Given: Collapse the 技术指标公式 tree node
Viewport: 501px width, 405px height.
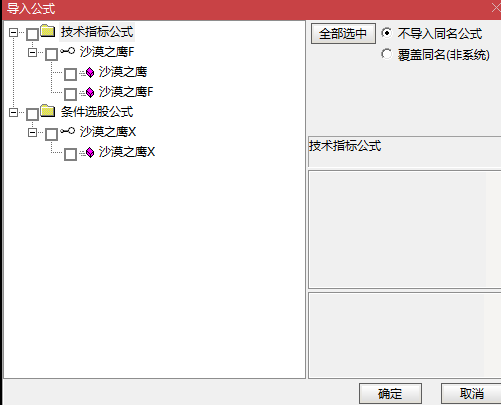Looking at the screenshot, I should [13, 32].
